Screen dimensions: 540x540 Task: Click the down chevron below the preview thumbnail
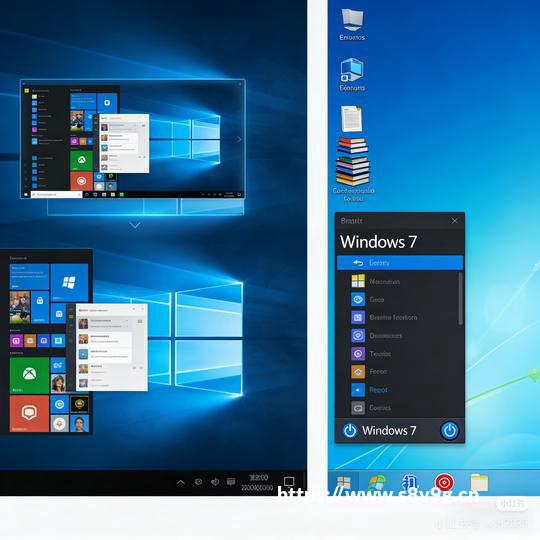(135, 225)
